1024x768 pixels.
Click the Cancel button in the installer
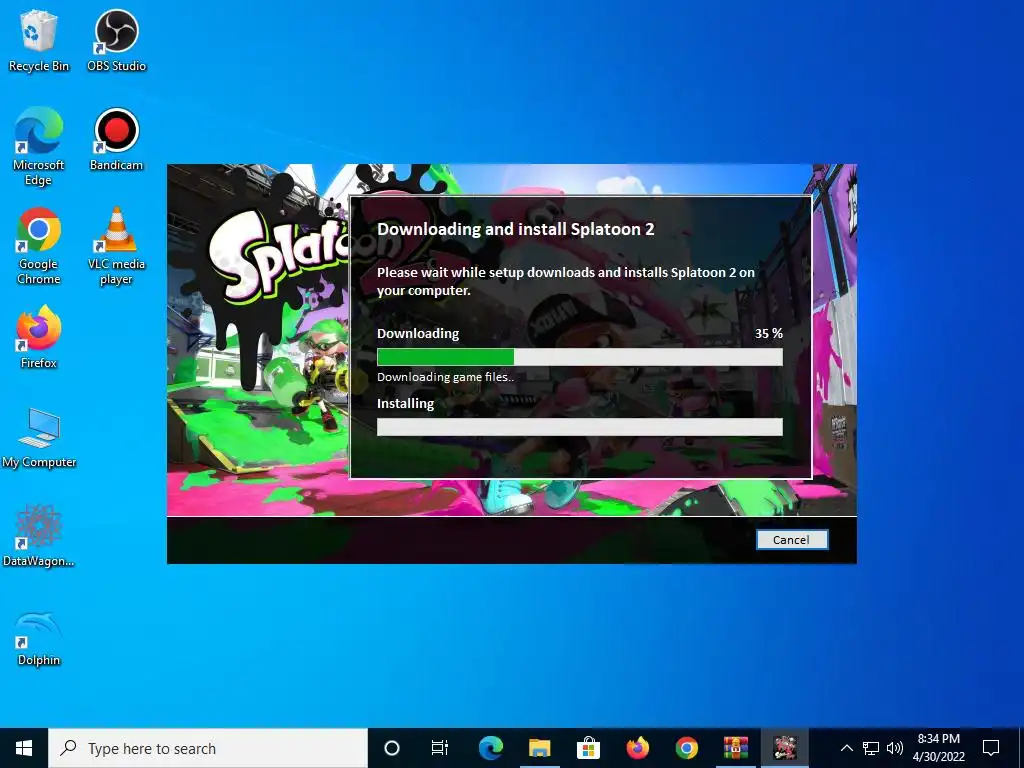coord(792,539)
